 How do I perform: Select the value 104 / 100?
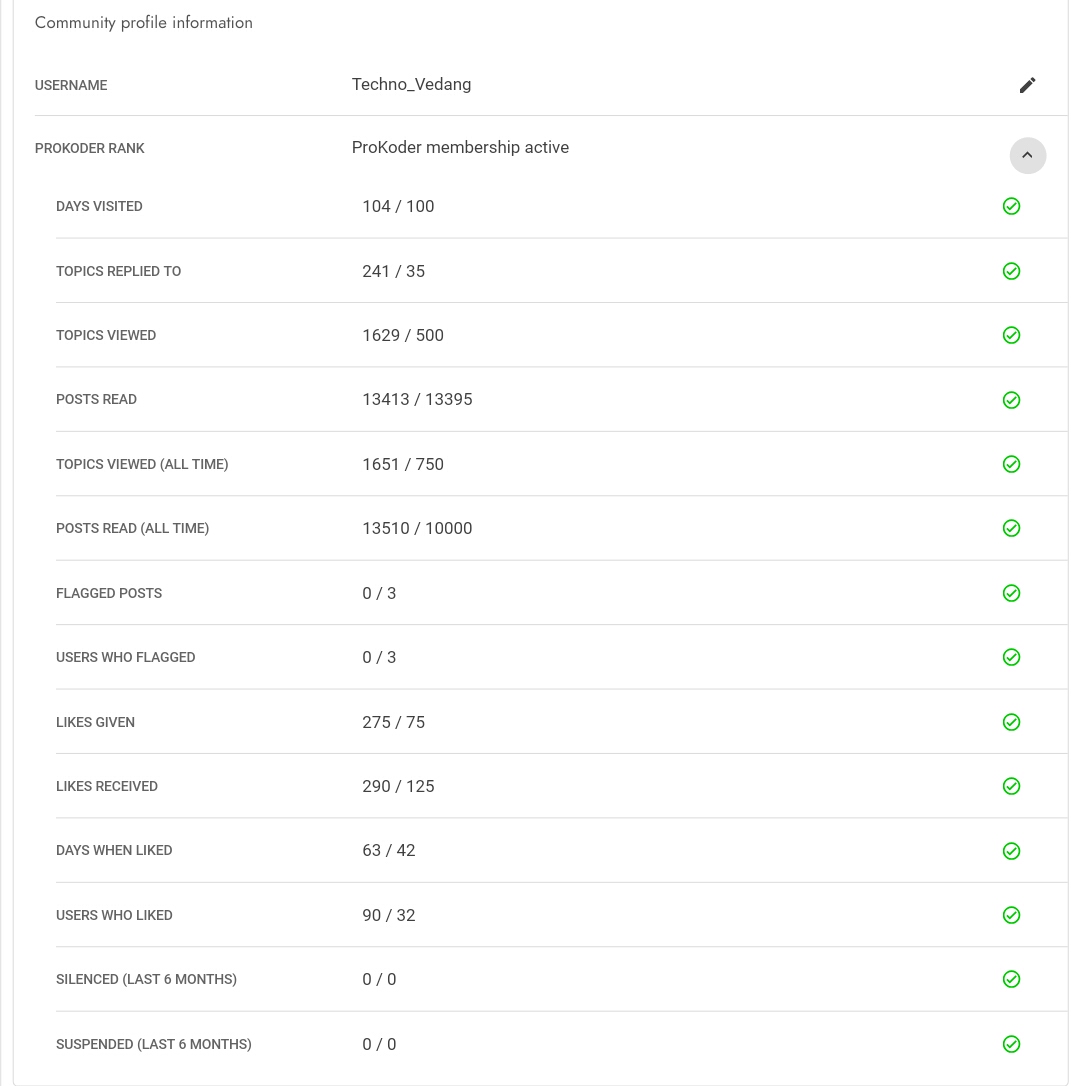(x=398, y=206)
